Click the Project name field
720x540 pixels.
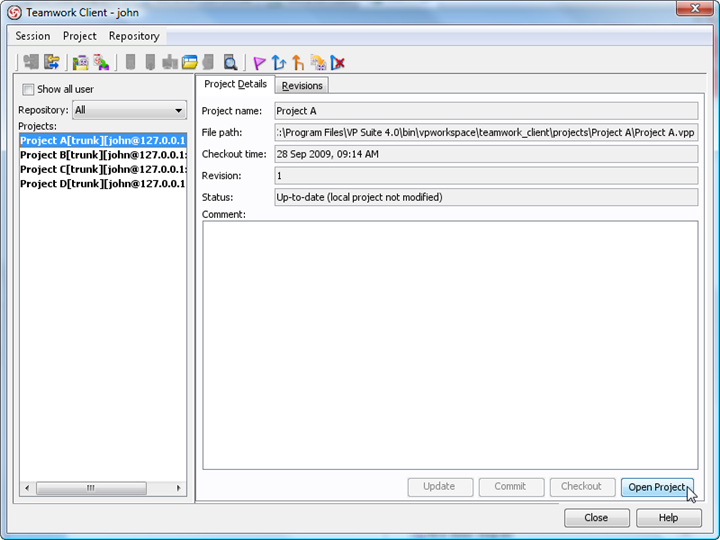(486, 111)
